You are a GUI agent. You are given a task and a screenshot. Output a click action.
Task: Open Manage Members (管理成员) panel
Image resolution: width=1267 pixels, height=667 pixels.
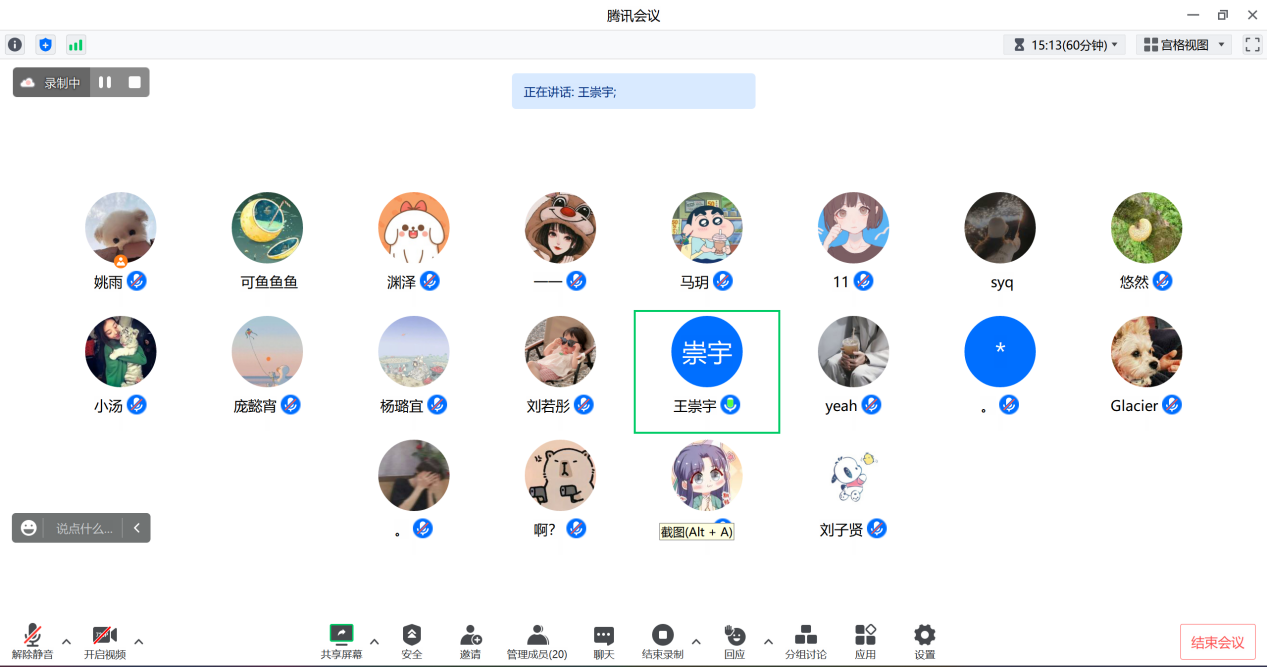(x=537, y=640)
